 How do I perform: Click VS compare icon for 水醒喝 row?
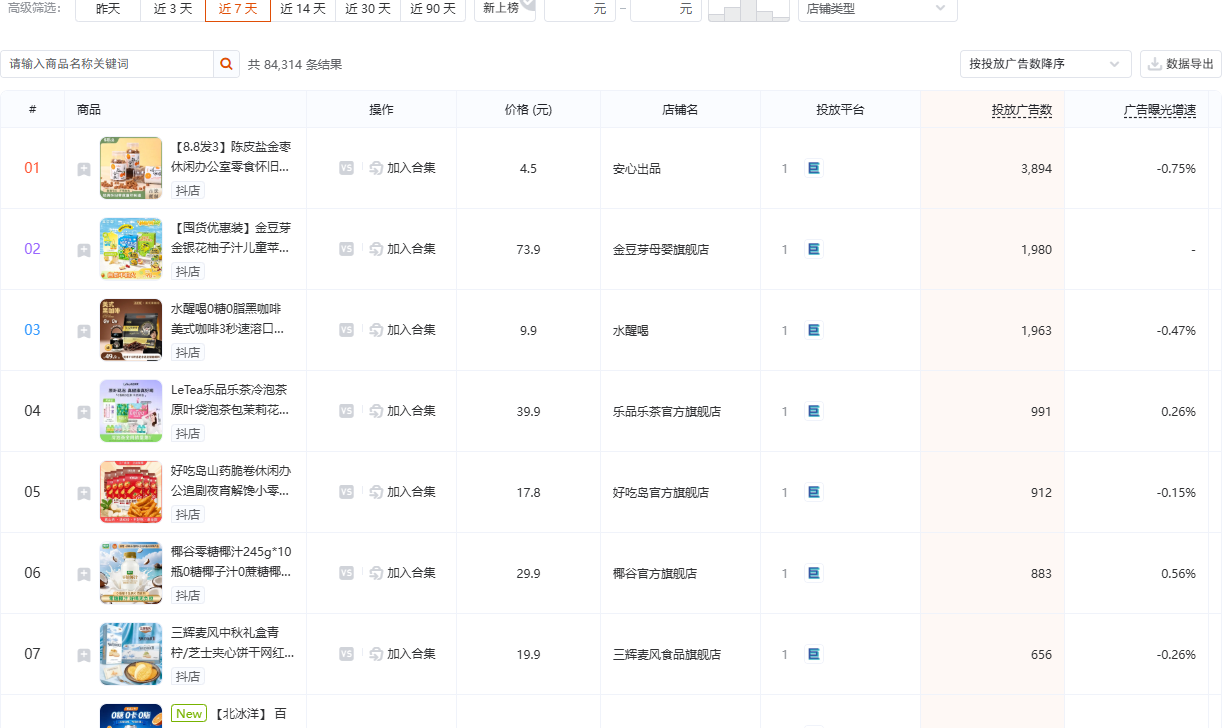click(x=346, y=330)
